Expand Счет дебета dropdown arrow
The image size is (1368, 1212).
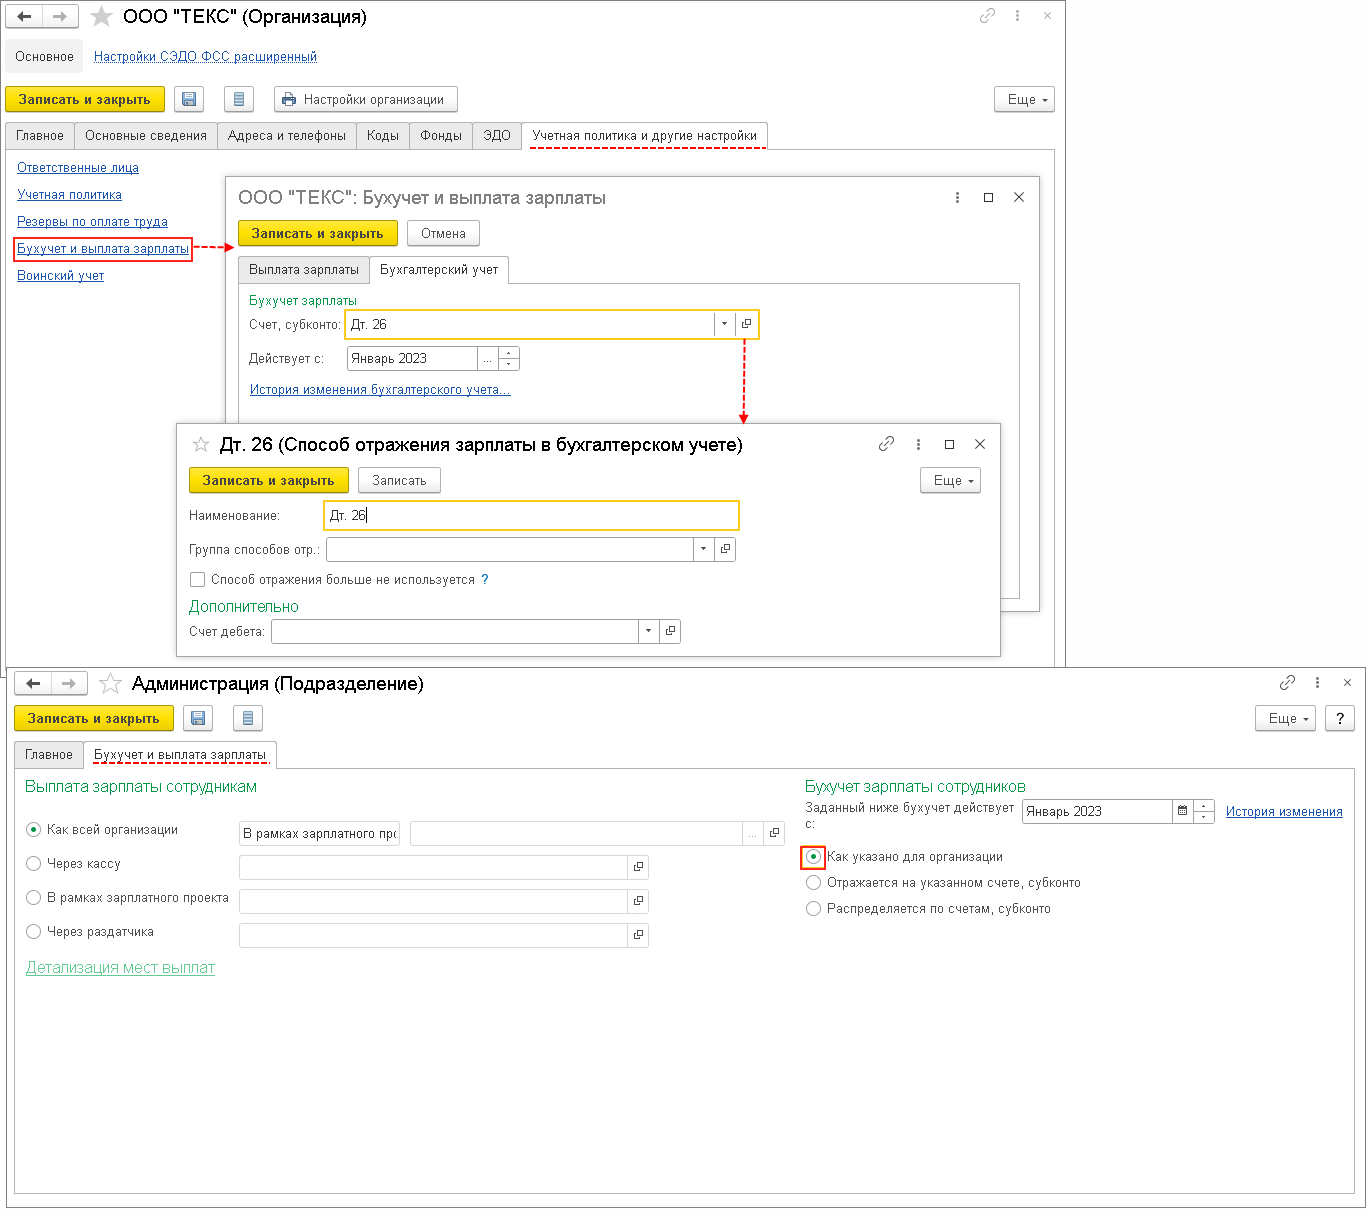coord(648,631)
